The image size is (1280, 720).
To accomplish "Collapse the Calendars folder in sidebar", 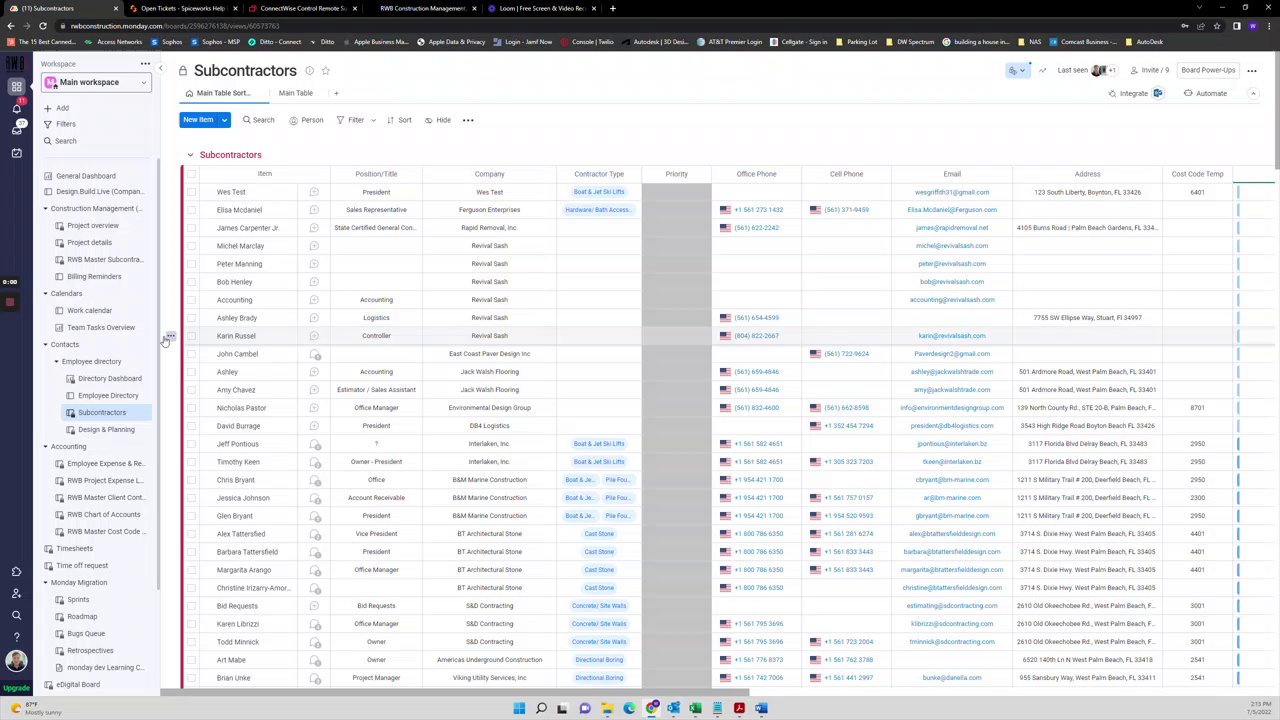I will [x=45, y=294].
